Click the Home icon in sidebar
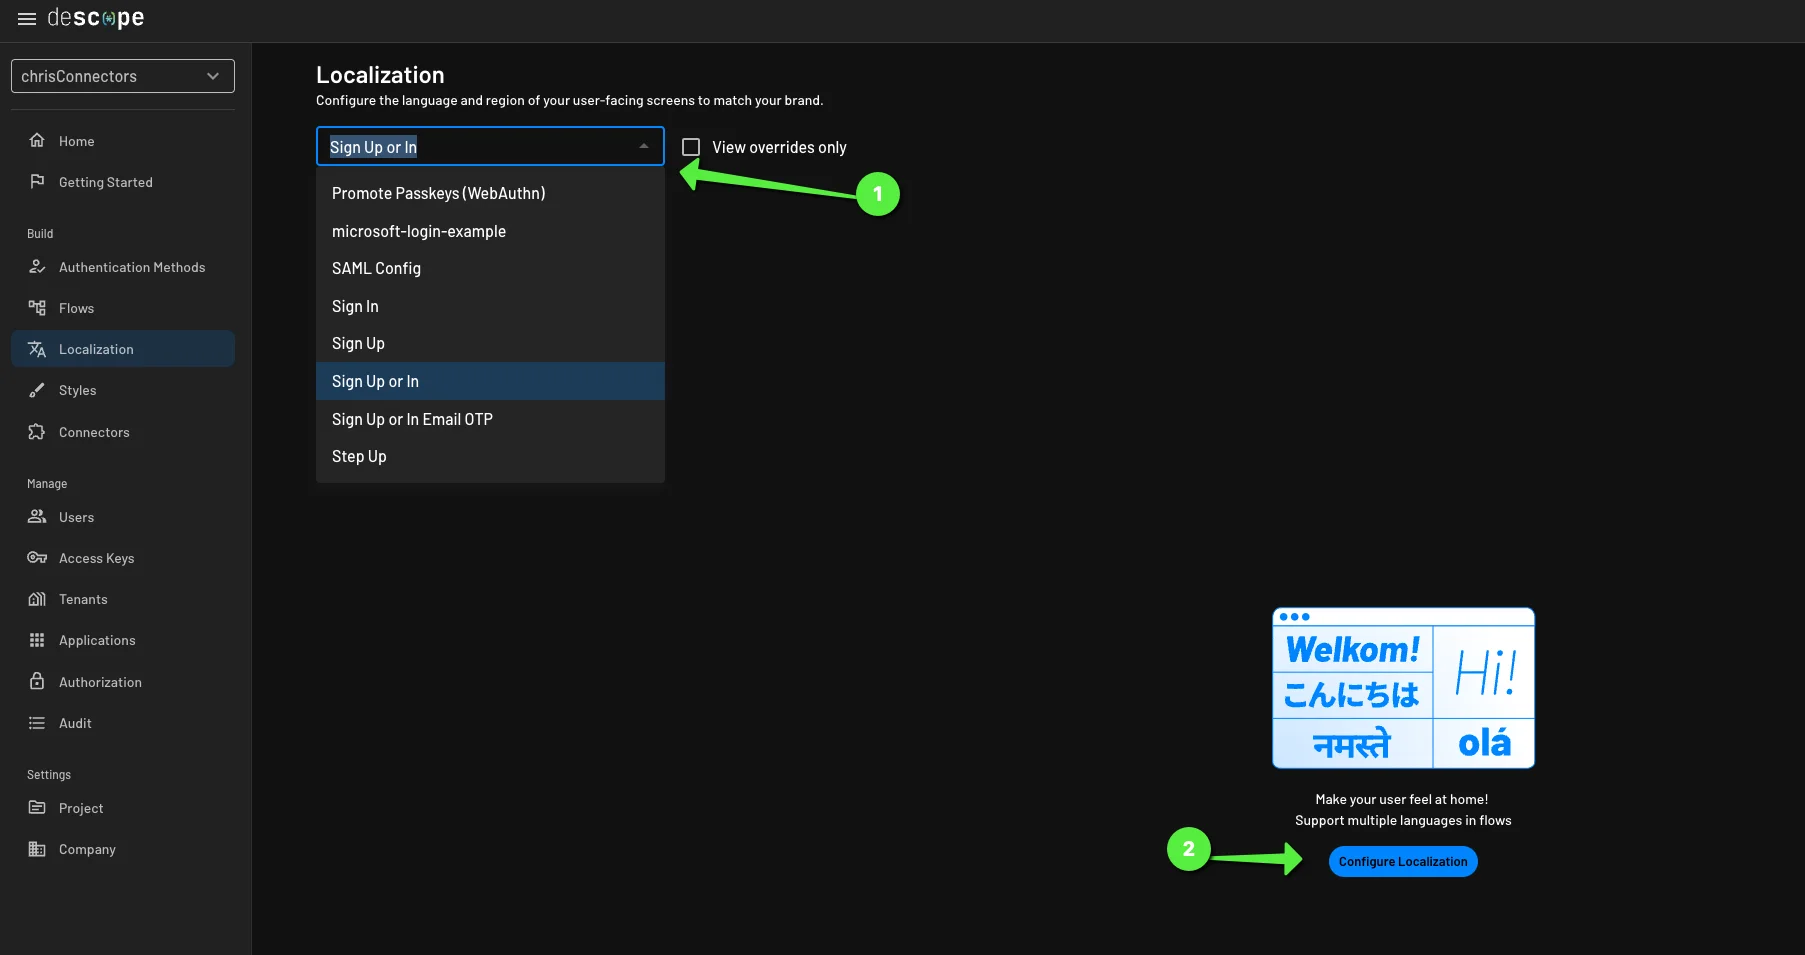 (x=37, y=141)
